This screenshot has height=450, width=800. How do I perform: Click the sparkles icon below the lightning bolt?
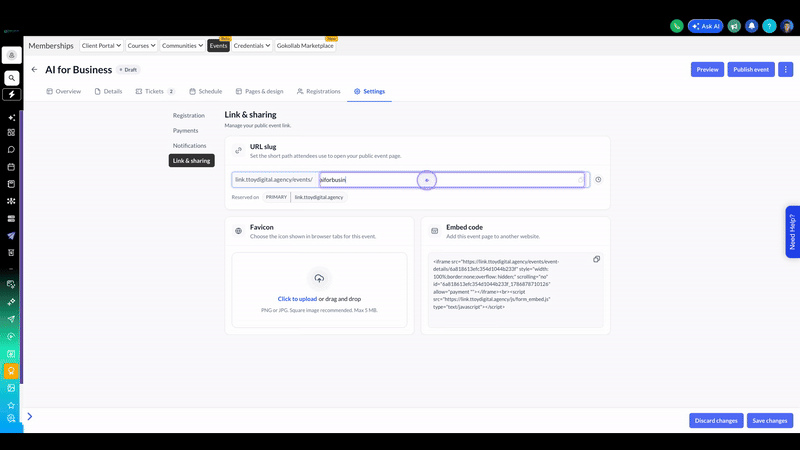coord(11,117)
